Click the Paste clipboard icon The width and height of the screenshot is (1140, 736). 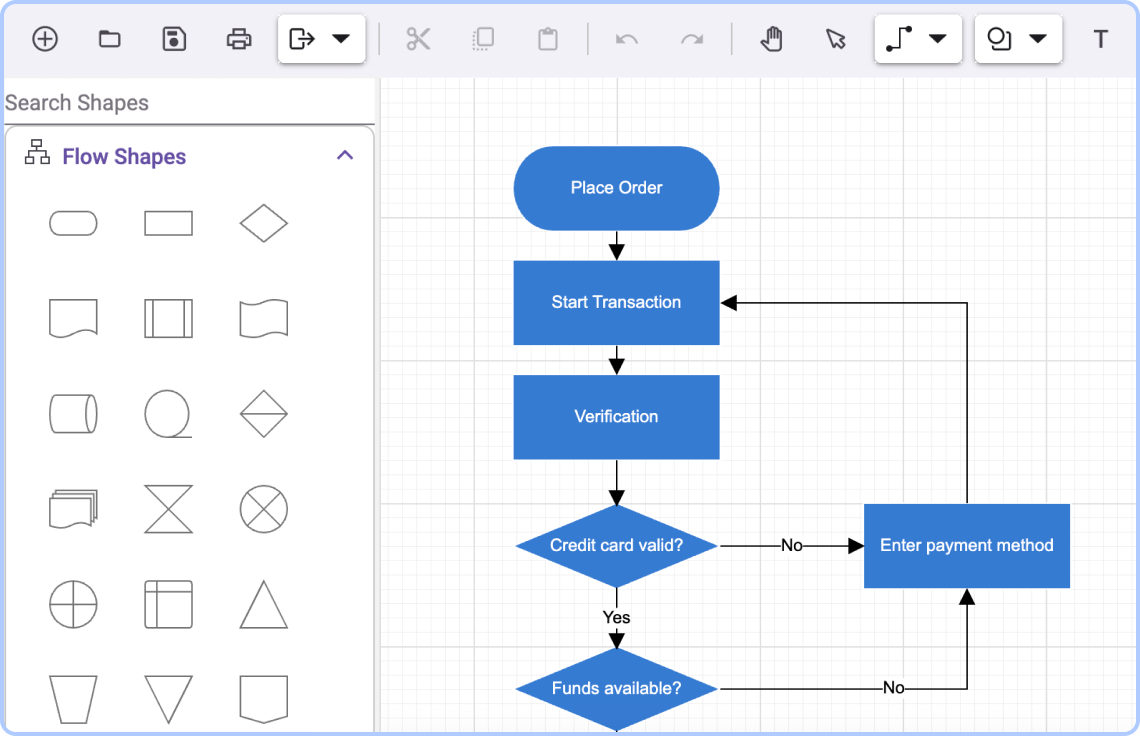click(x=547, y=38)
